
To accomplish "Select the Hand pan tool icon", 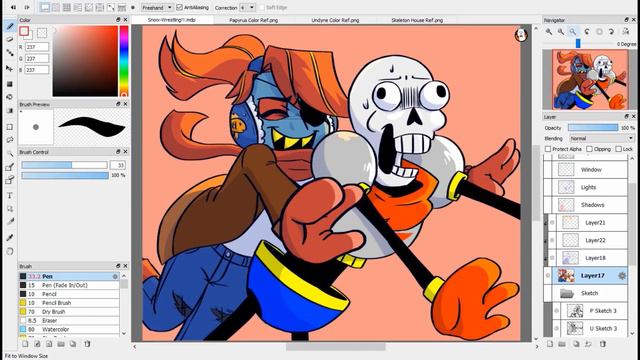I will [10, 251].
